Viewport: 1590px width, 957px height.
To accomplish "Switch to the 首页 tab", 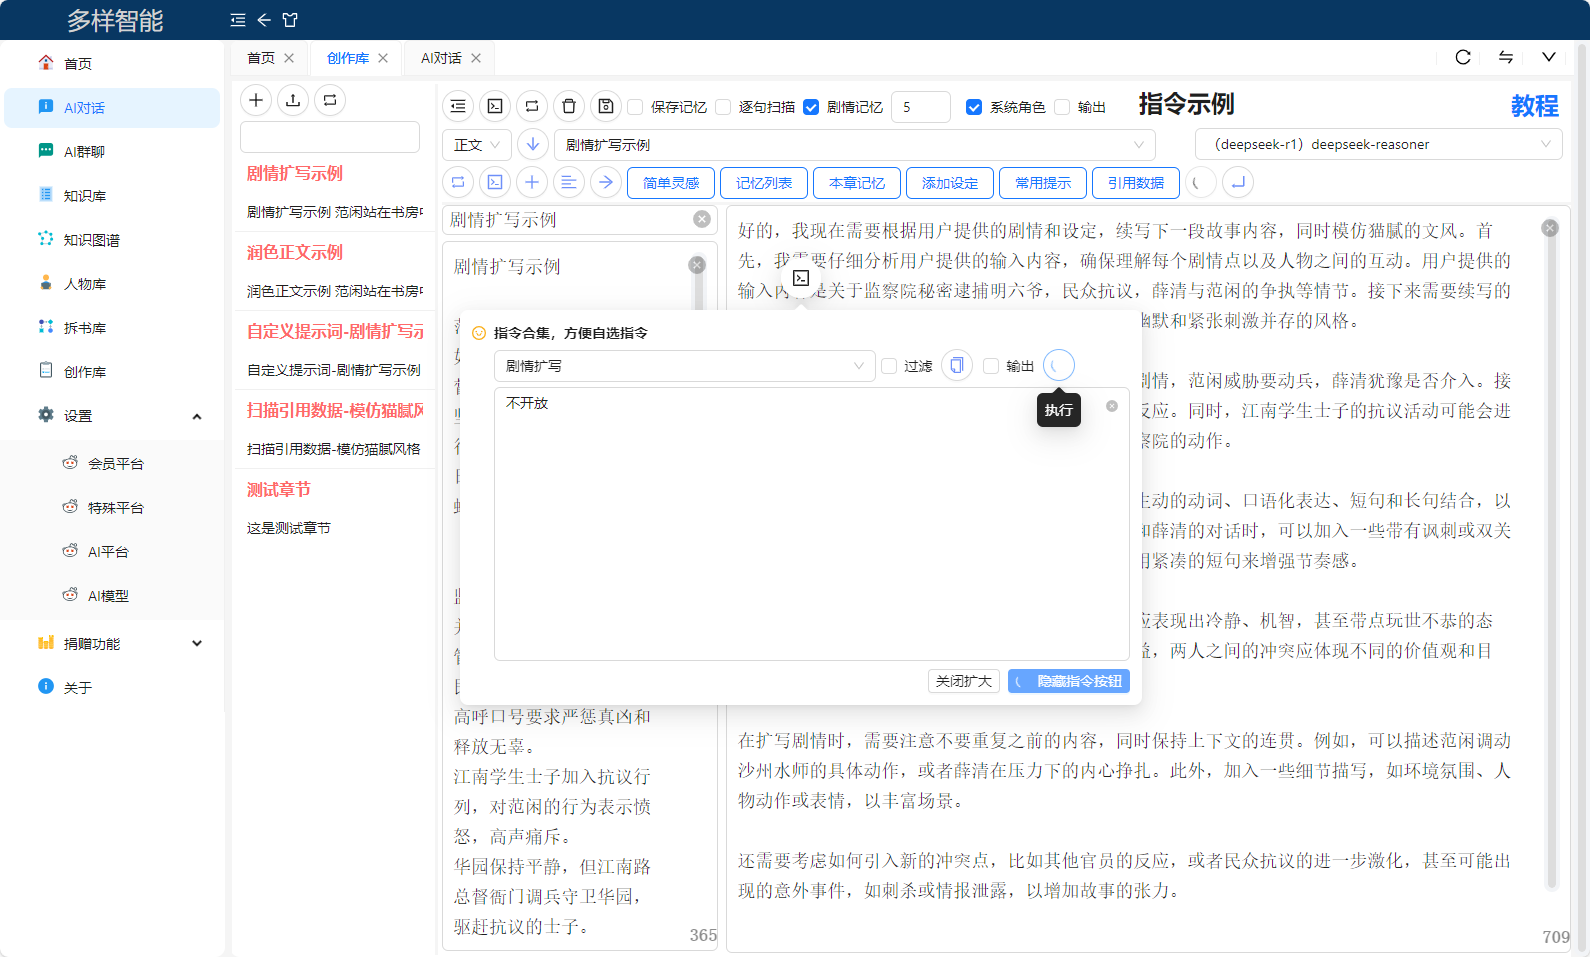I will [261, 58].
